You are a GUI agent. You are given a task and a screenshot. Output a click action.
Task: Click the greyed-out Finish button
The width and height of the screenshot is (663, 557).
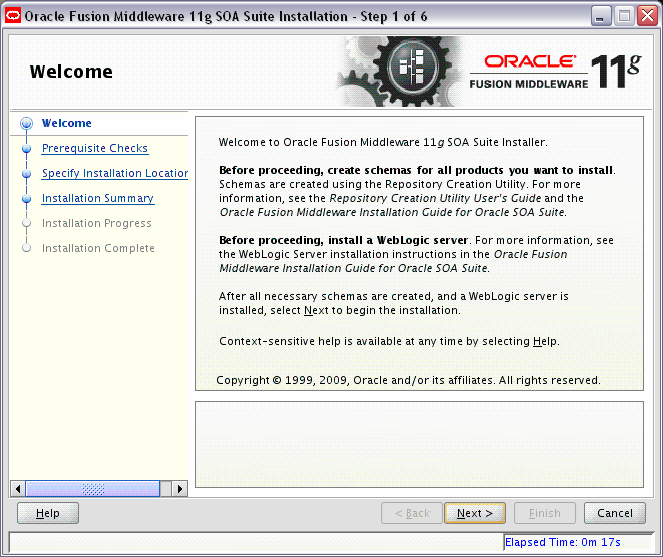point(545,513)
